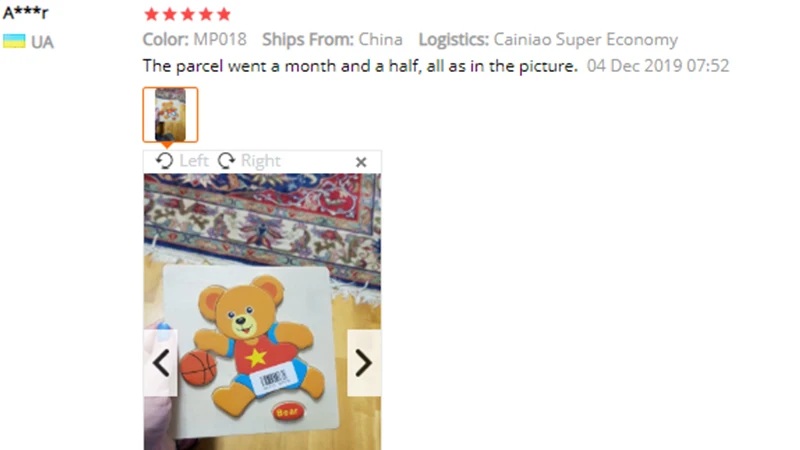Click the 'Ships From: China' text
800x450 pixels.
(x=332, y=39)
